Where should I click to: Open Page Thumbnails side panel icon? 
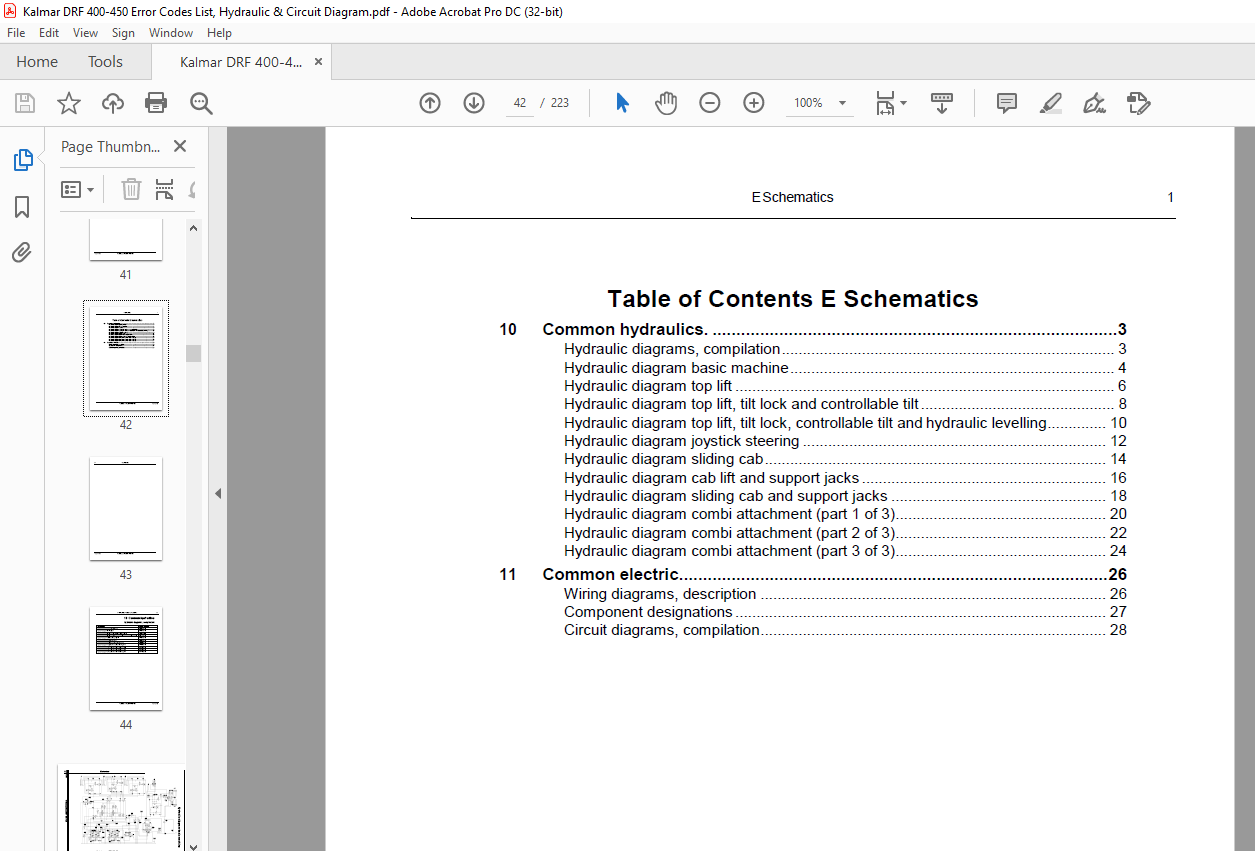[x=22, y=160]
